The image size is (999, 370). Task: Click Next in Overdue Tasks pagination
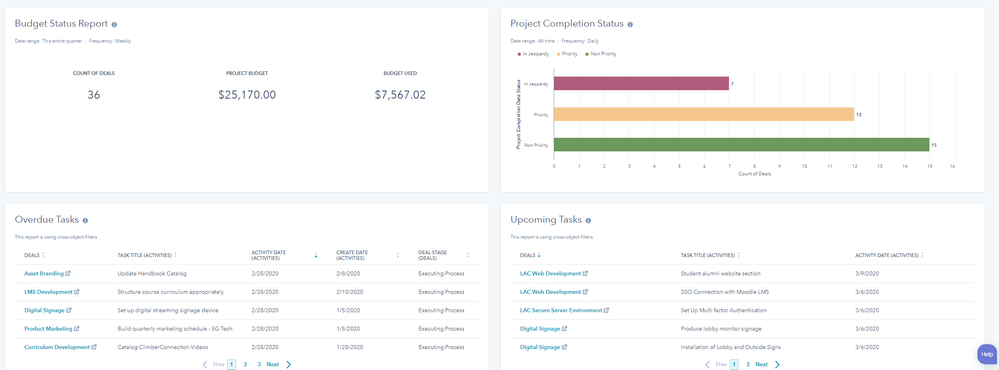coord(273,364)
